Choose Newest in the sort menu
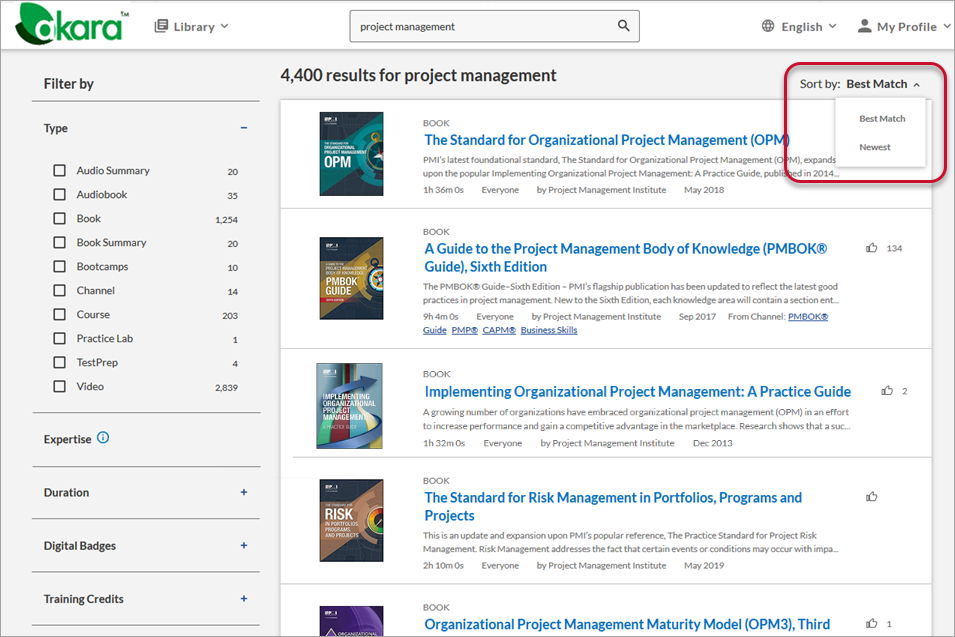The image size is (955, 637). click(x=874, y=147)
